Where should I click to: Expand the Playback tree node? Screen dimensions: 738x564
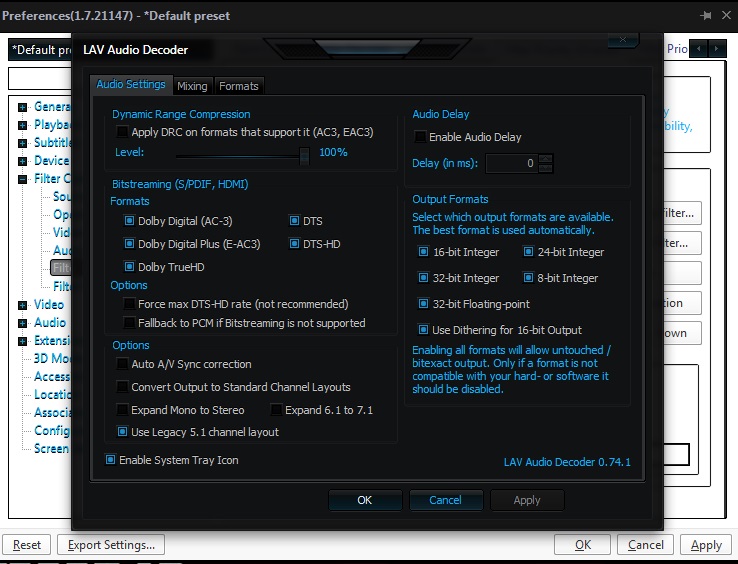click(x=22, y=125)
